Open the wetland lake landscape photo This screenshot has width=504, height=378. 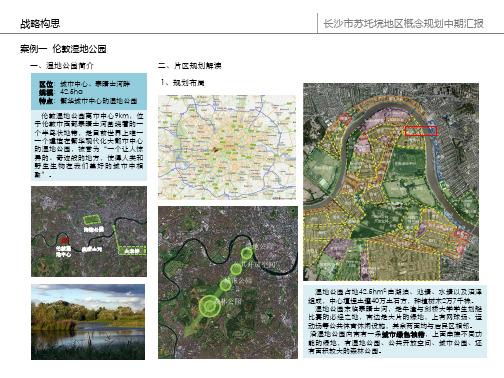pyautogui.click(x=88, y=322)
